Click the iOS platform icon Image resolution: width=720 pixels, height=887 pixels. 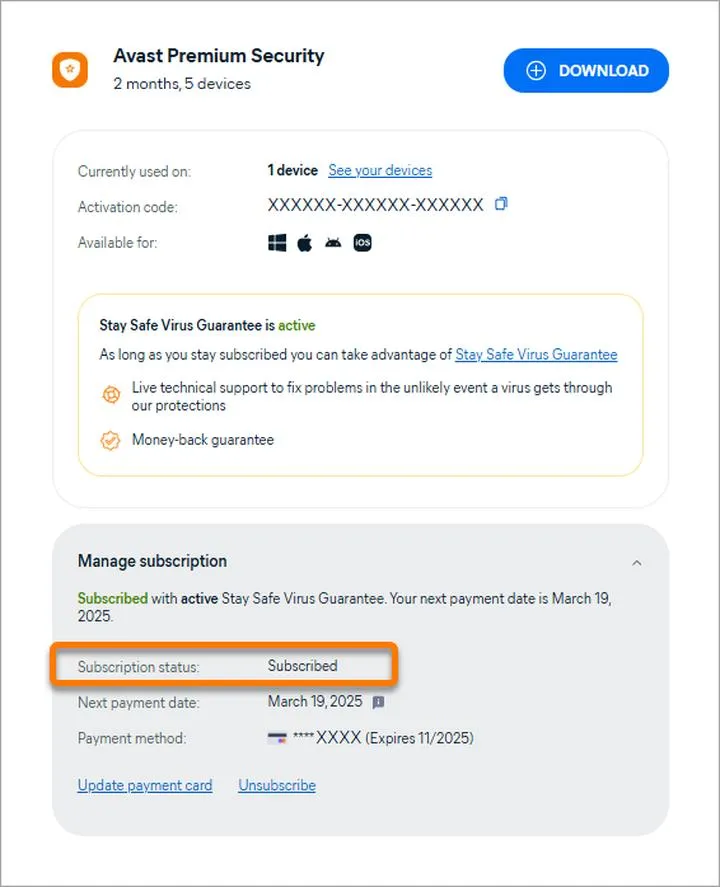(362, 243)
